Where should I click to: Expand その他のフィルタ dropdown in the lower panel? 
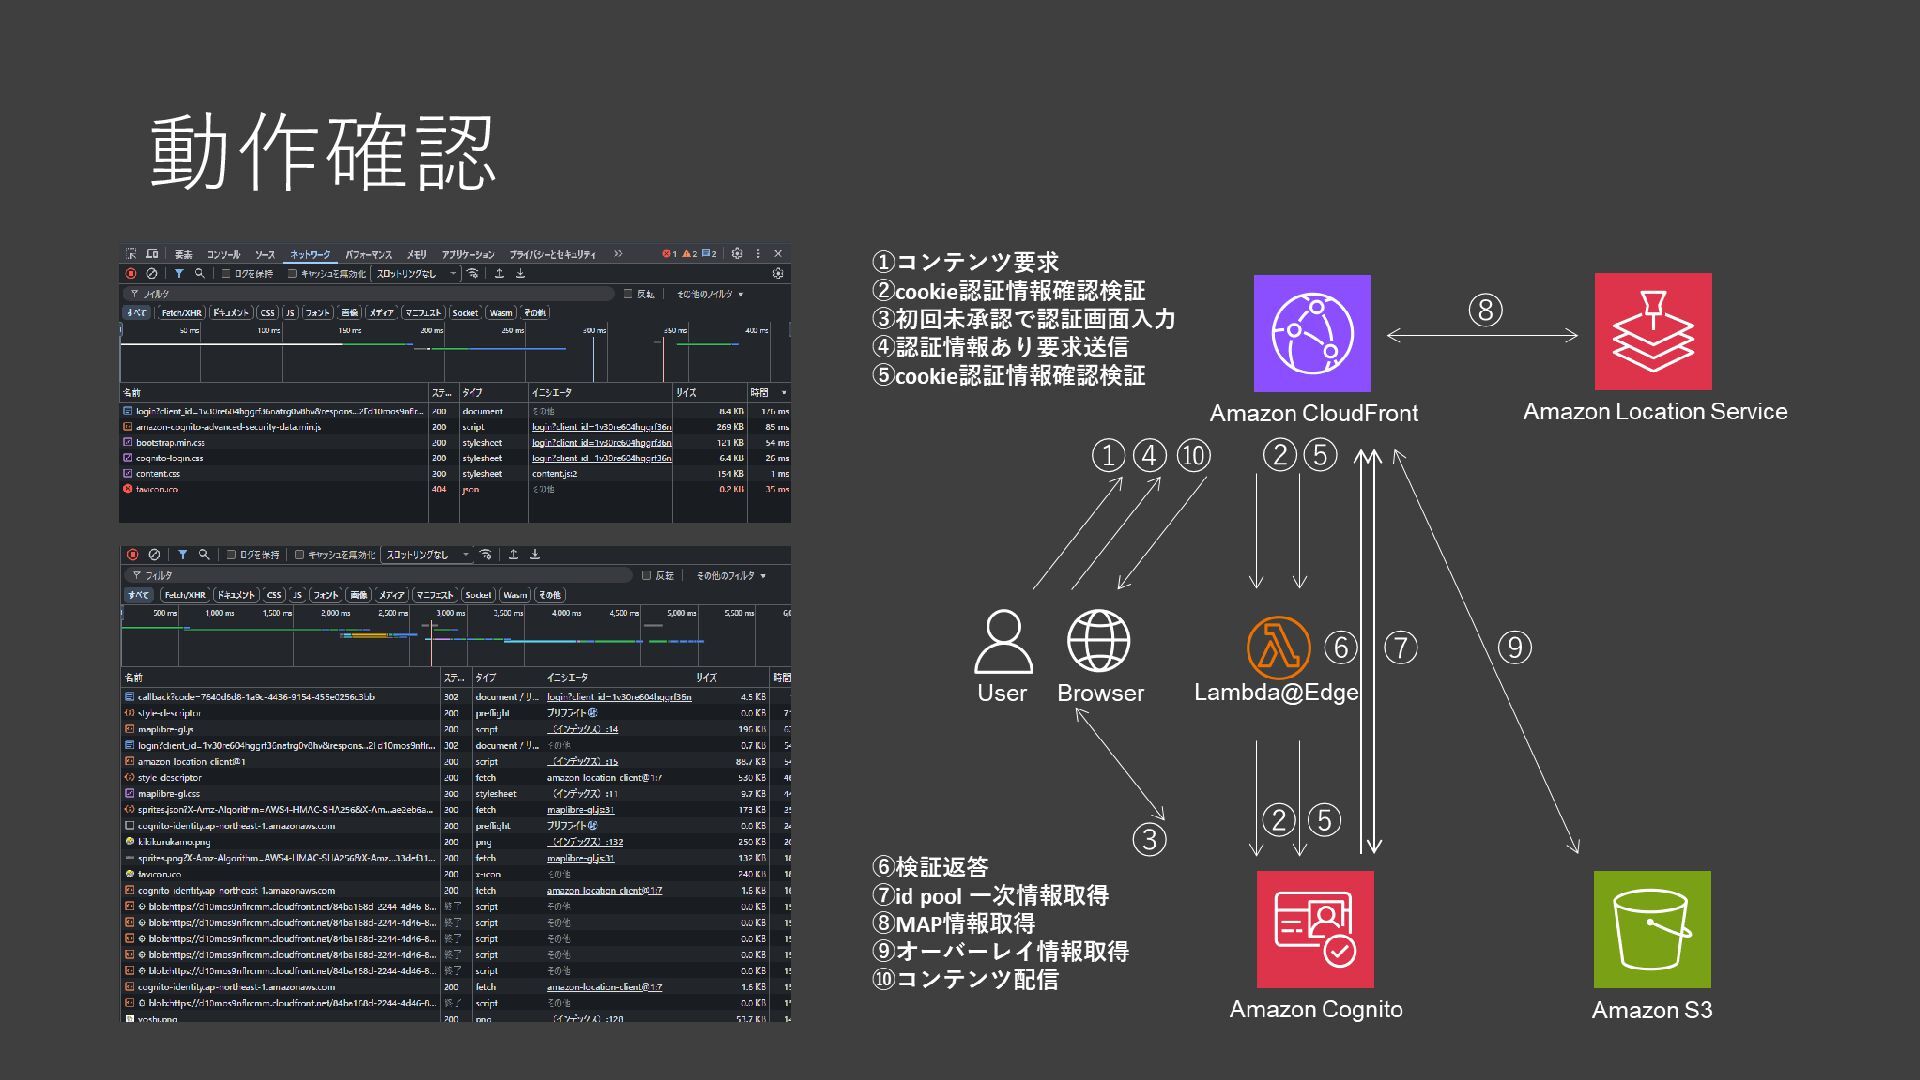click(x=731, y=576)
